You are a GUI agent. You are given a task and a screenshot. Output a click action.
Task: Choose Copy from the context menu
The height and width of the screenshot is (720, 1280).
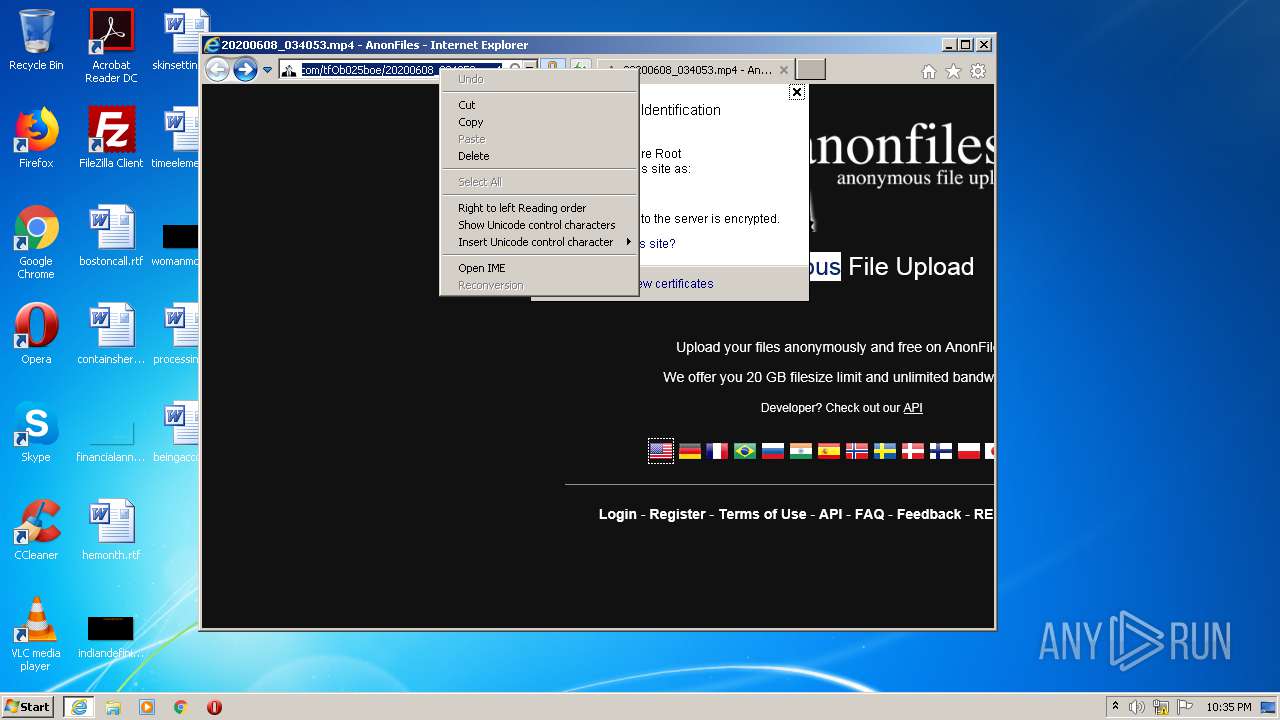470,122
